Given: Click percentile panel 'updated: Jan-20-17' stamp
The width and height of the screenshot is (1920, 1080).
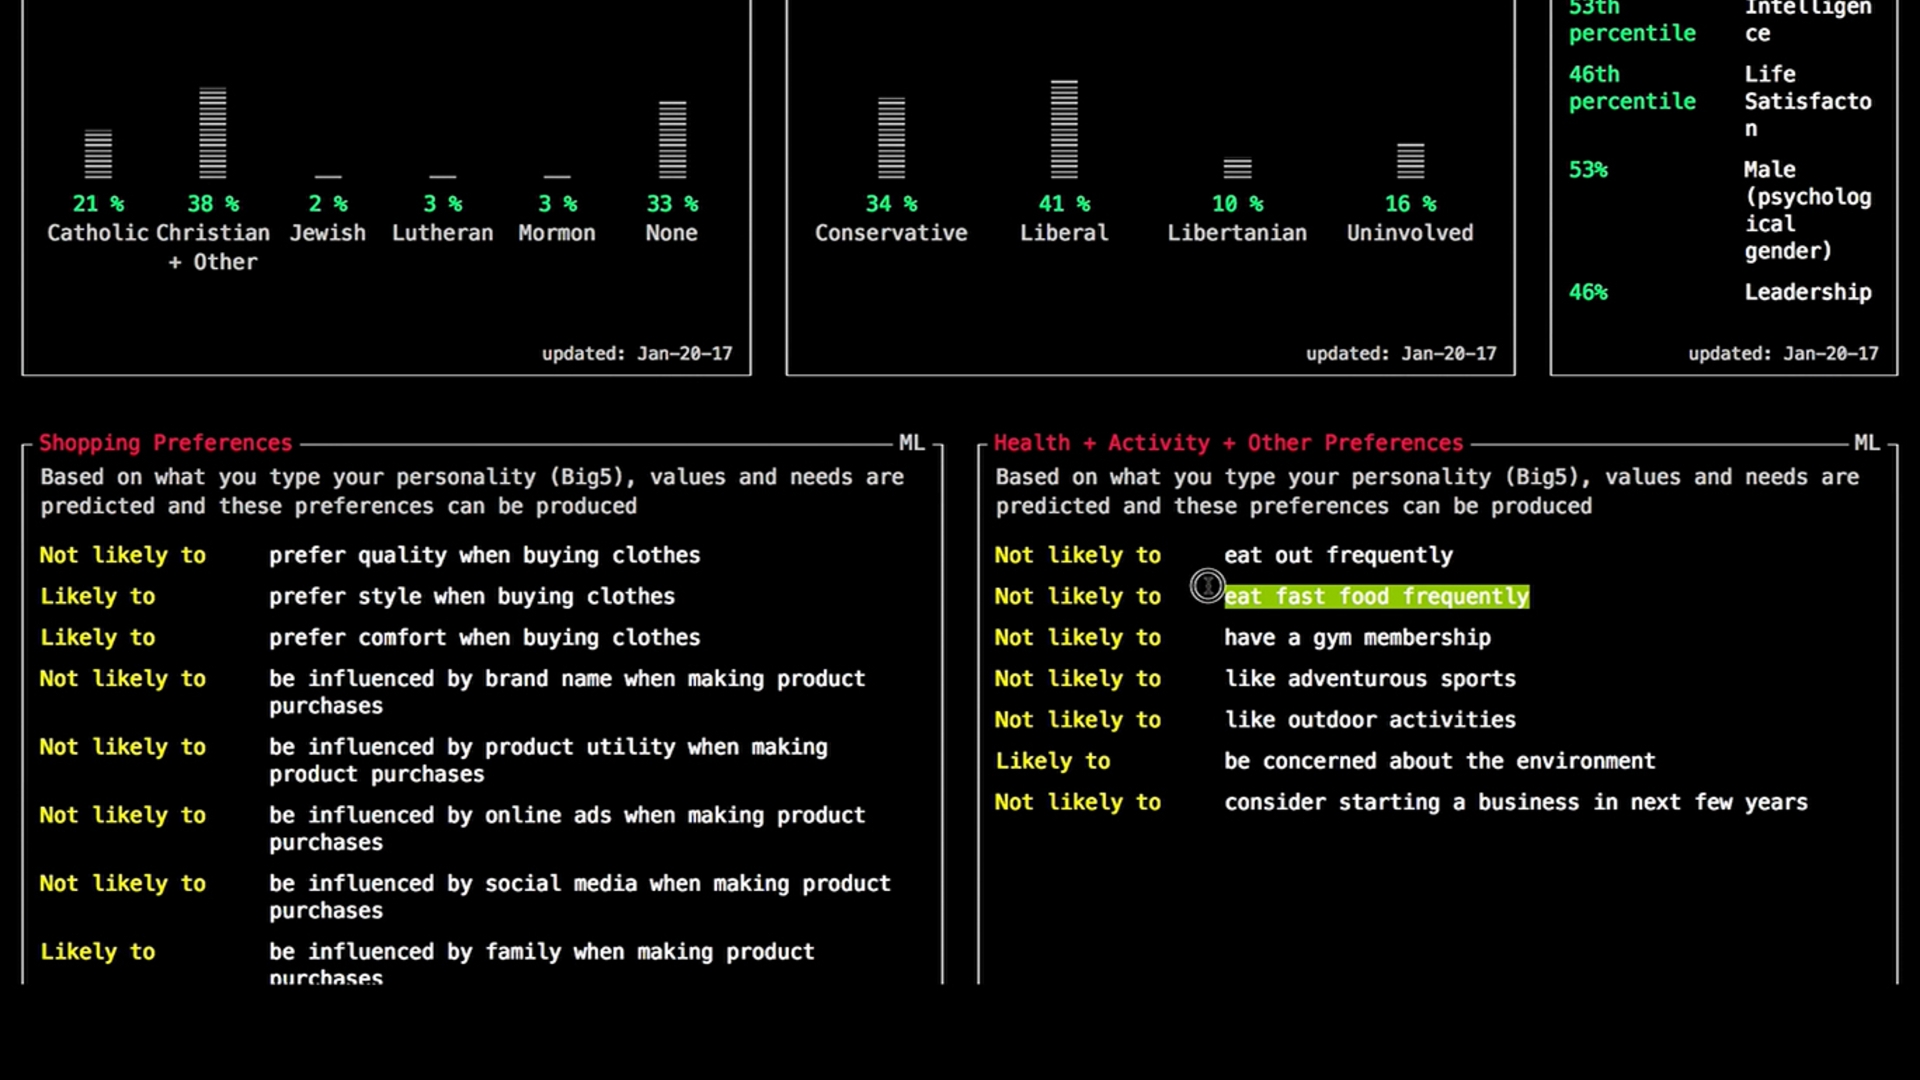Looking at the screenshot, I should 1783,353.
